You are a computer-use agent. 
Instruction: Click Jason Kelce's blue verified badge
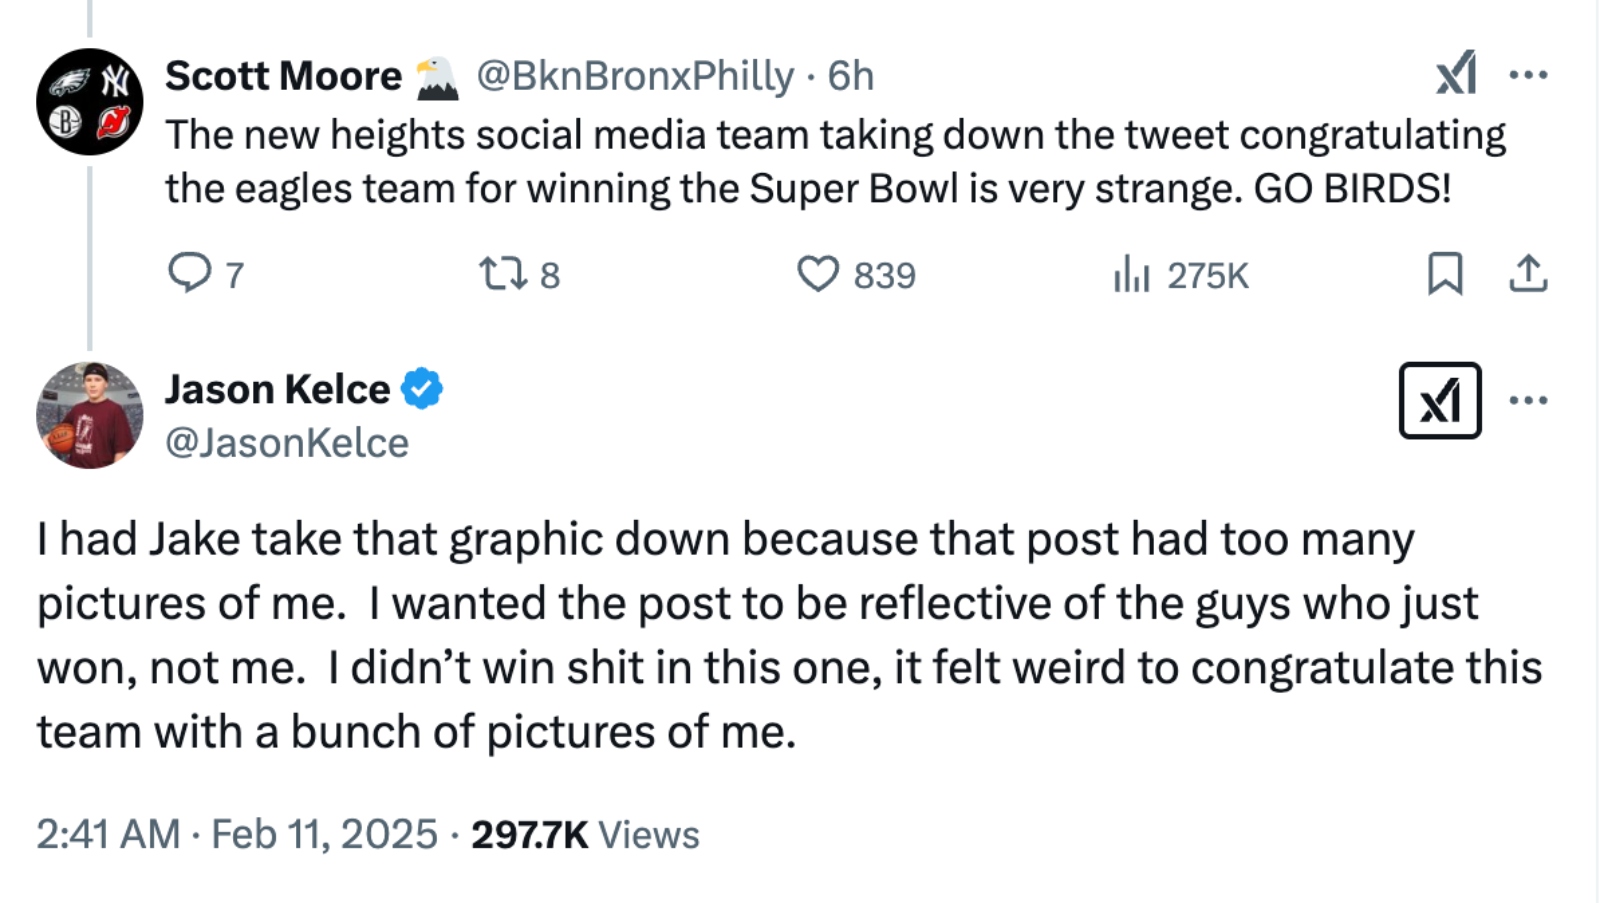point(420,389)
